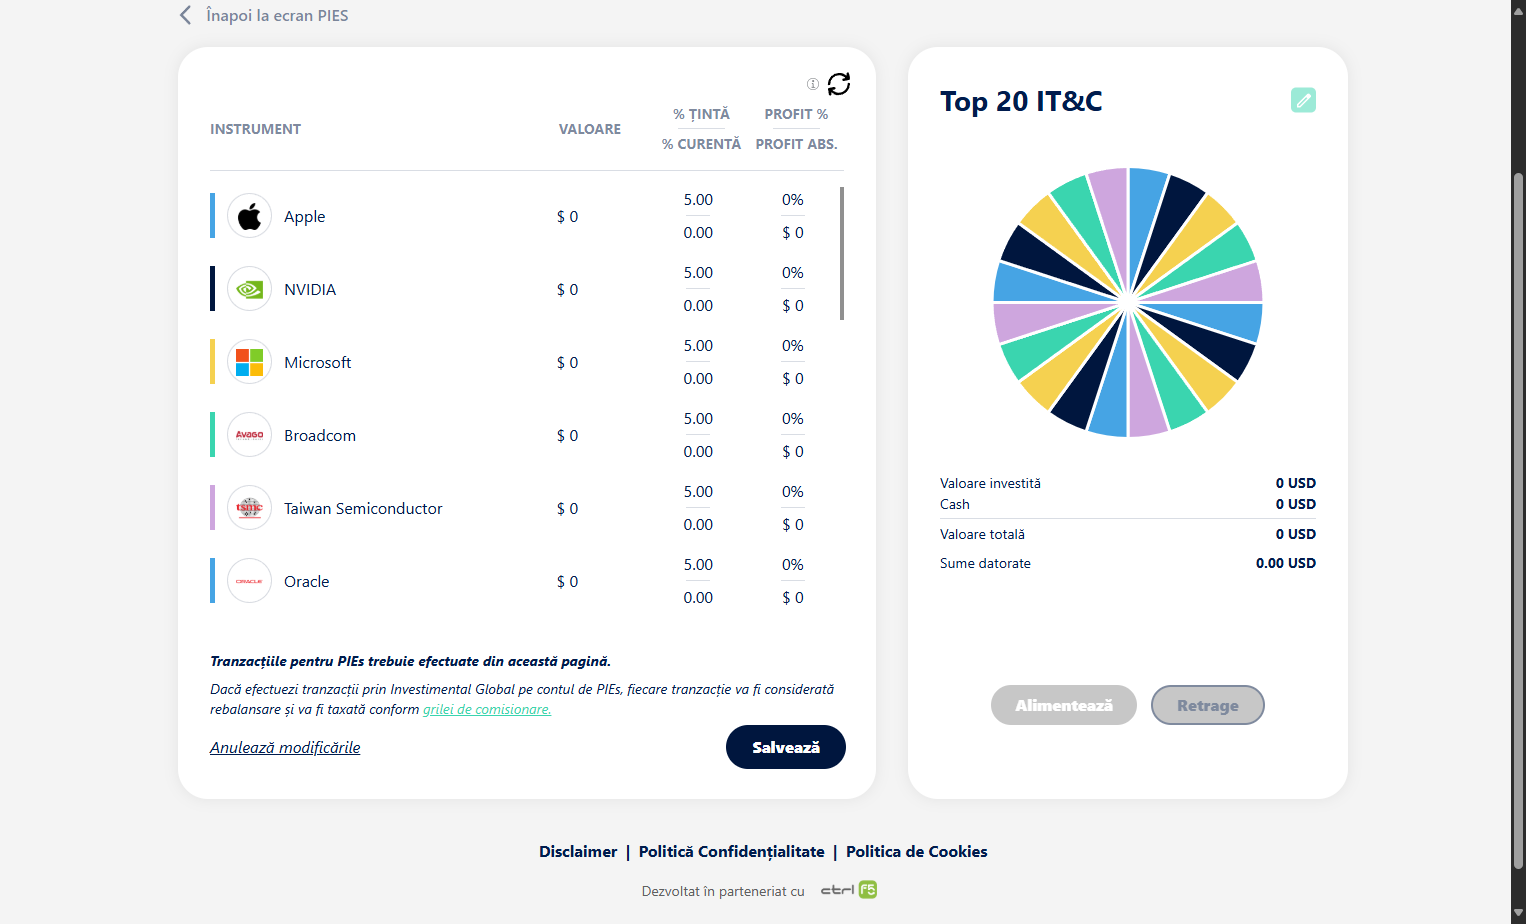The width and height of the screenshot is (1526, 924).
Task: Click Broadcom's target percent 5.00 field
Action: coord(698,419)
